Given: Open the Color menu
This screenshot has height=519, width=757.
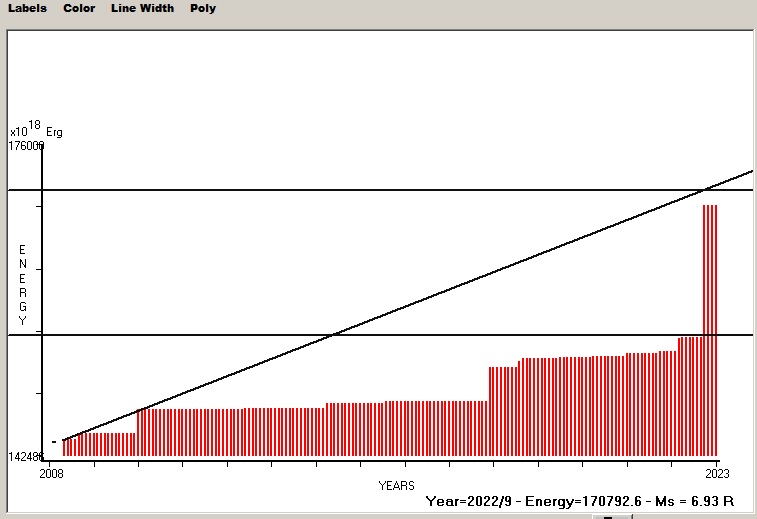Looking at the screenshot, I should [x=79, y=8].
